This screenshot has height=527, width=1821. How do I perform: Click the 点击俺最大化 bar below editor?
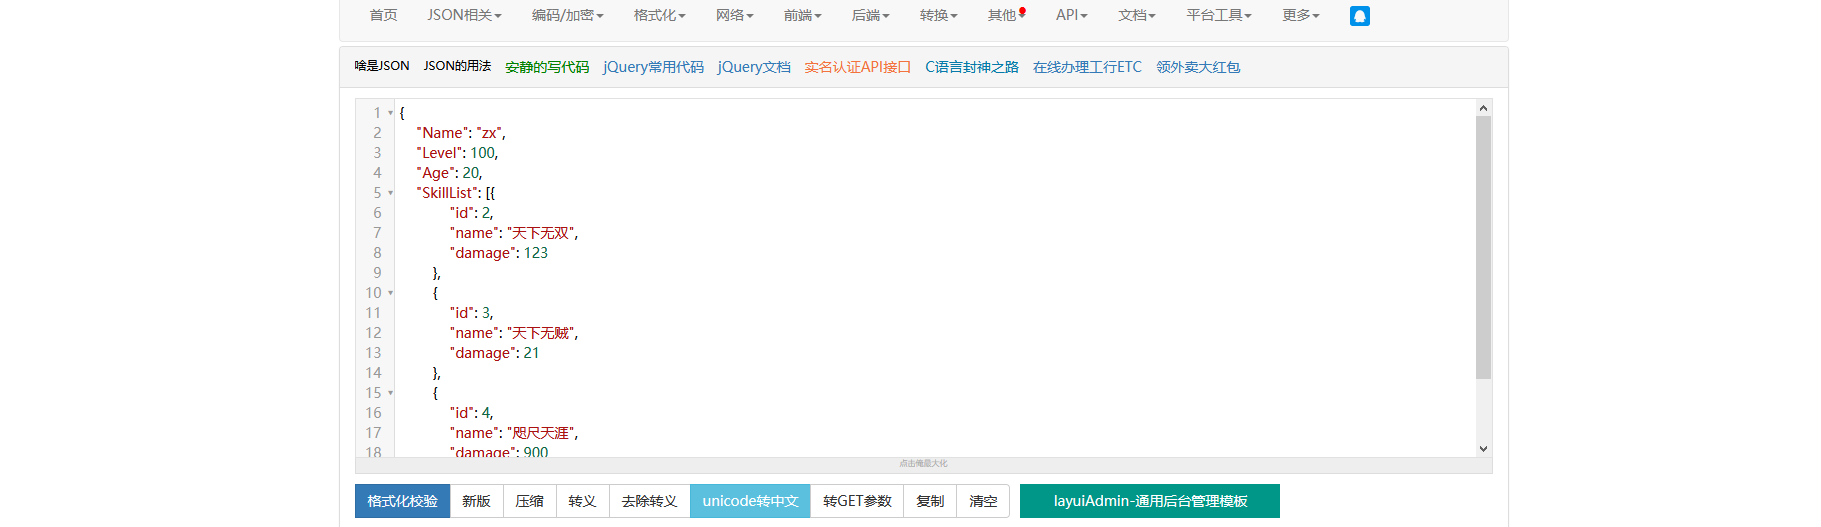pos(923,464)
